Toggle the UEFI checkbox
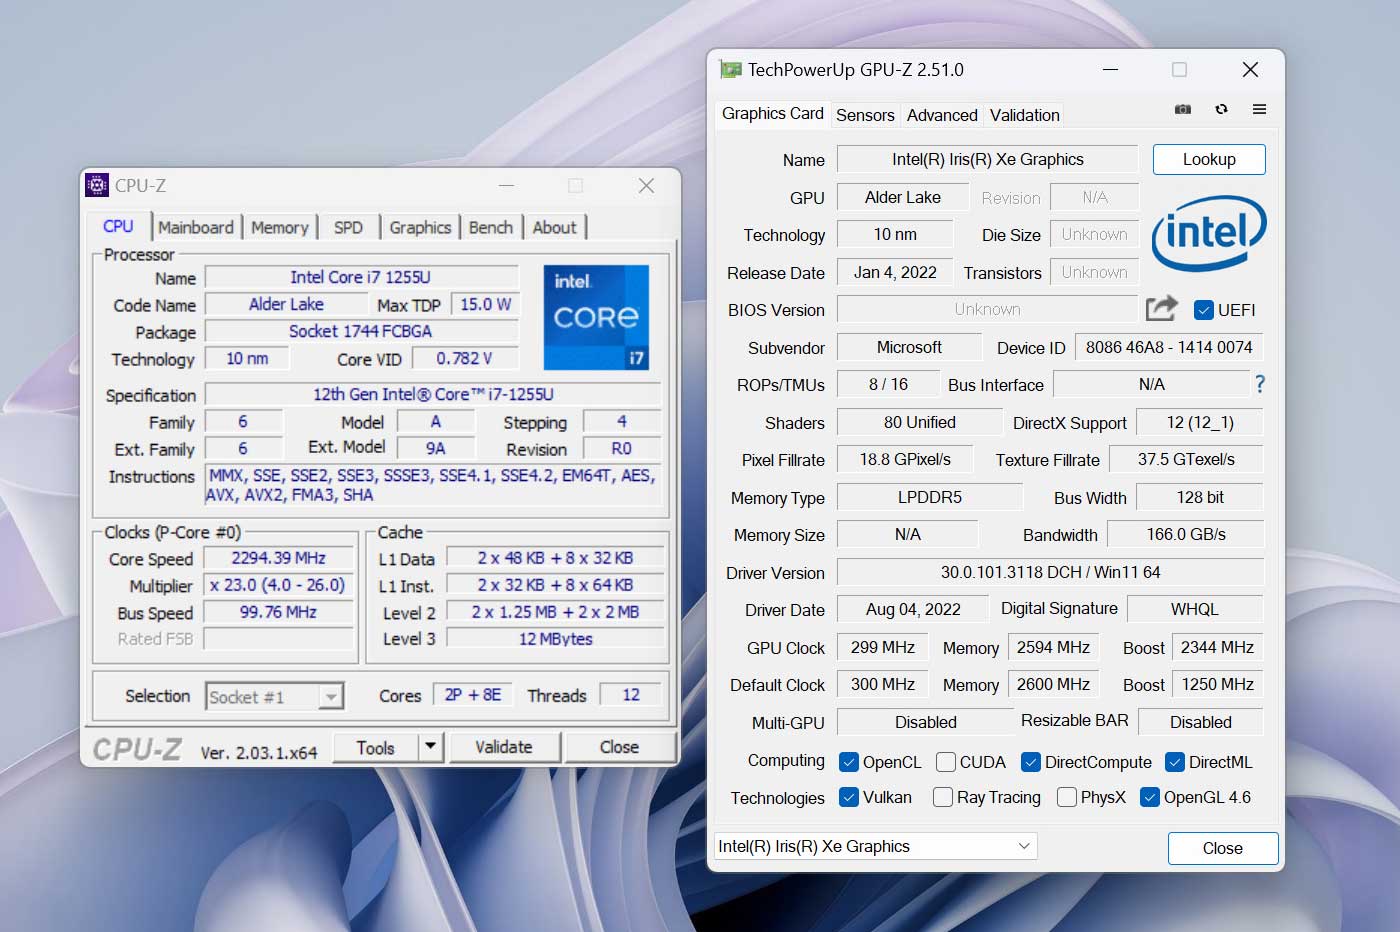Image resolution: width=1400 pixels, height=932 pixels. coord(1204,310)
